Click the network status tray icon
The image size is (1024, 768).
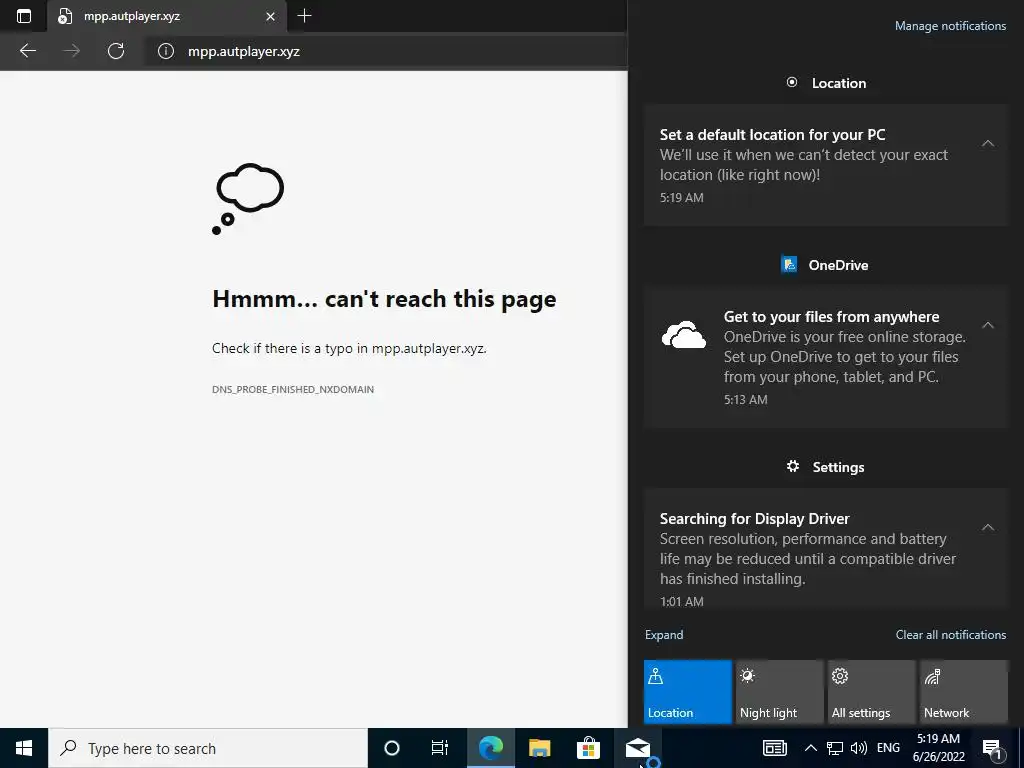pyautogui.click(x=835, y=748)
